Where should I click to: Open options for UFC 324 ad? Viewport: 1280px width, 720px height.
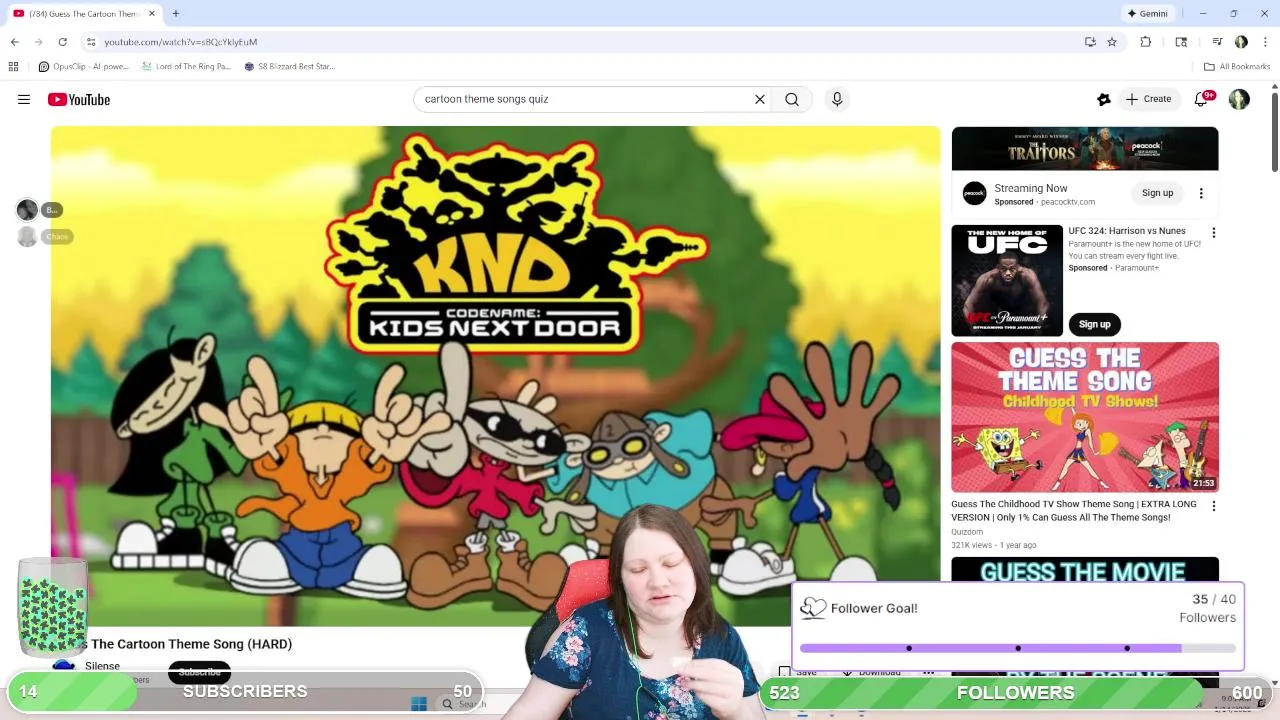coord(1214,233)
